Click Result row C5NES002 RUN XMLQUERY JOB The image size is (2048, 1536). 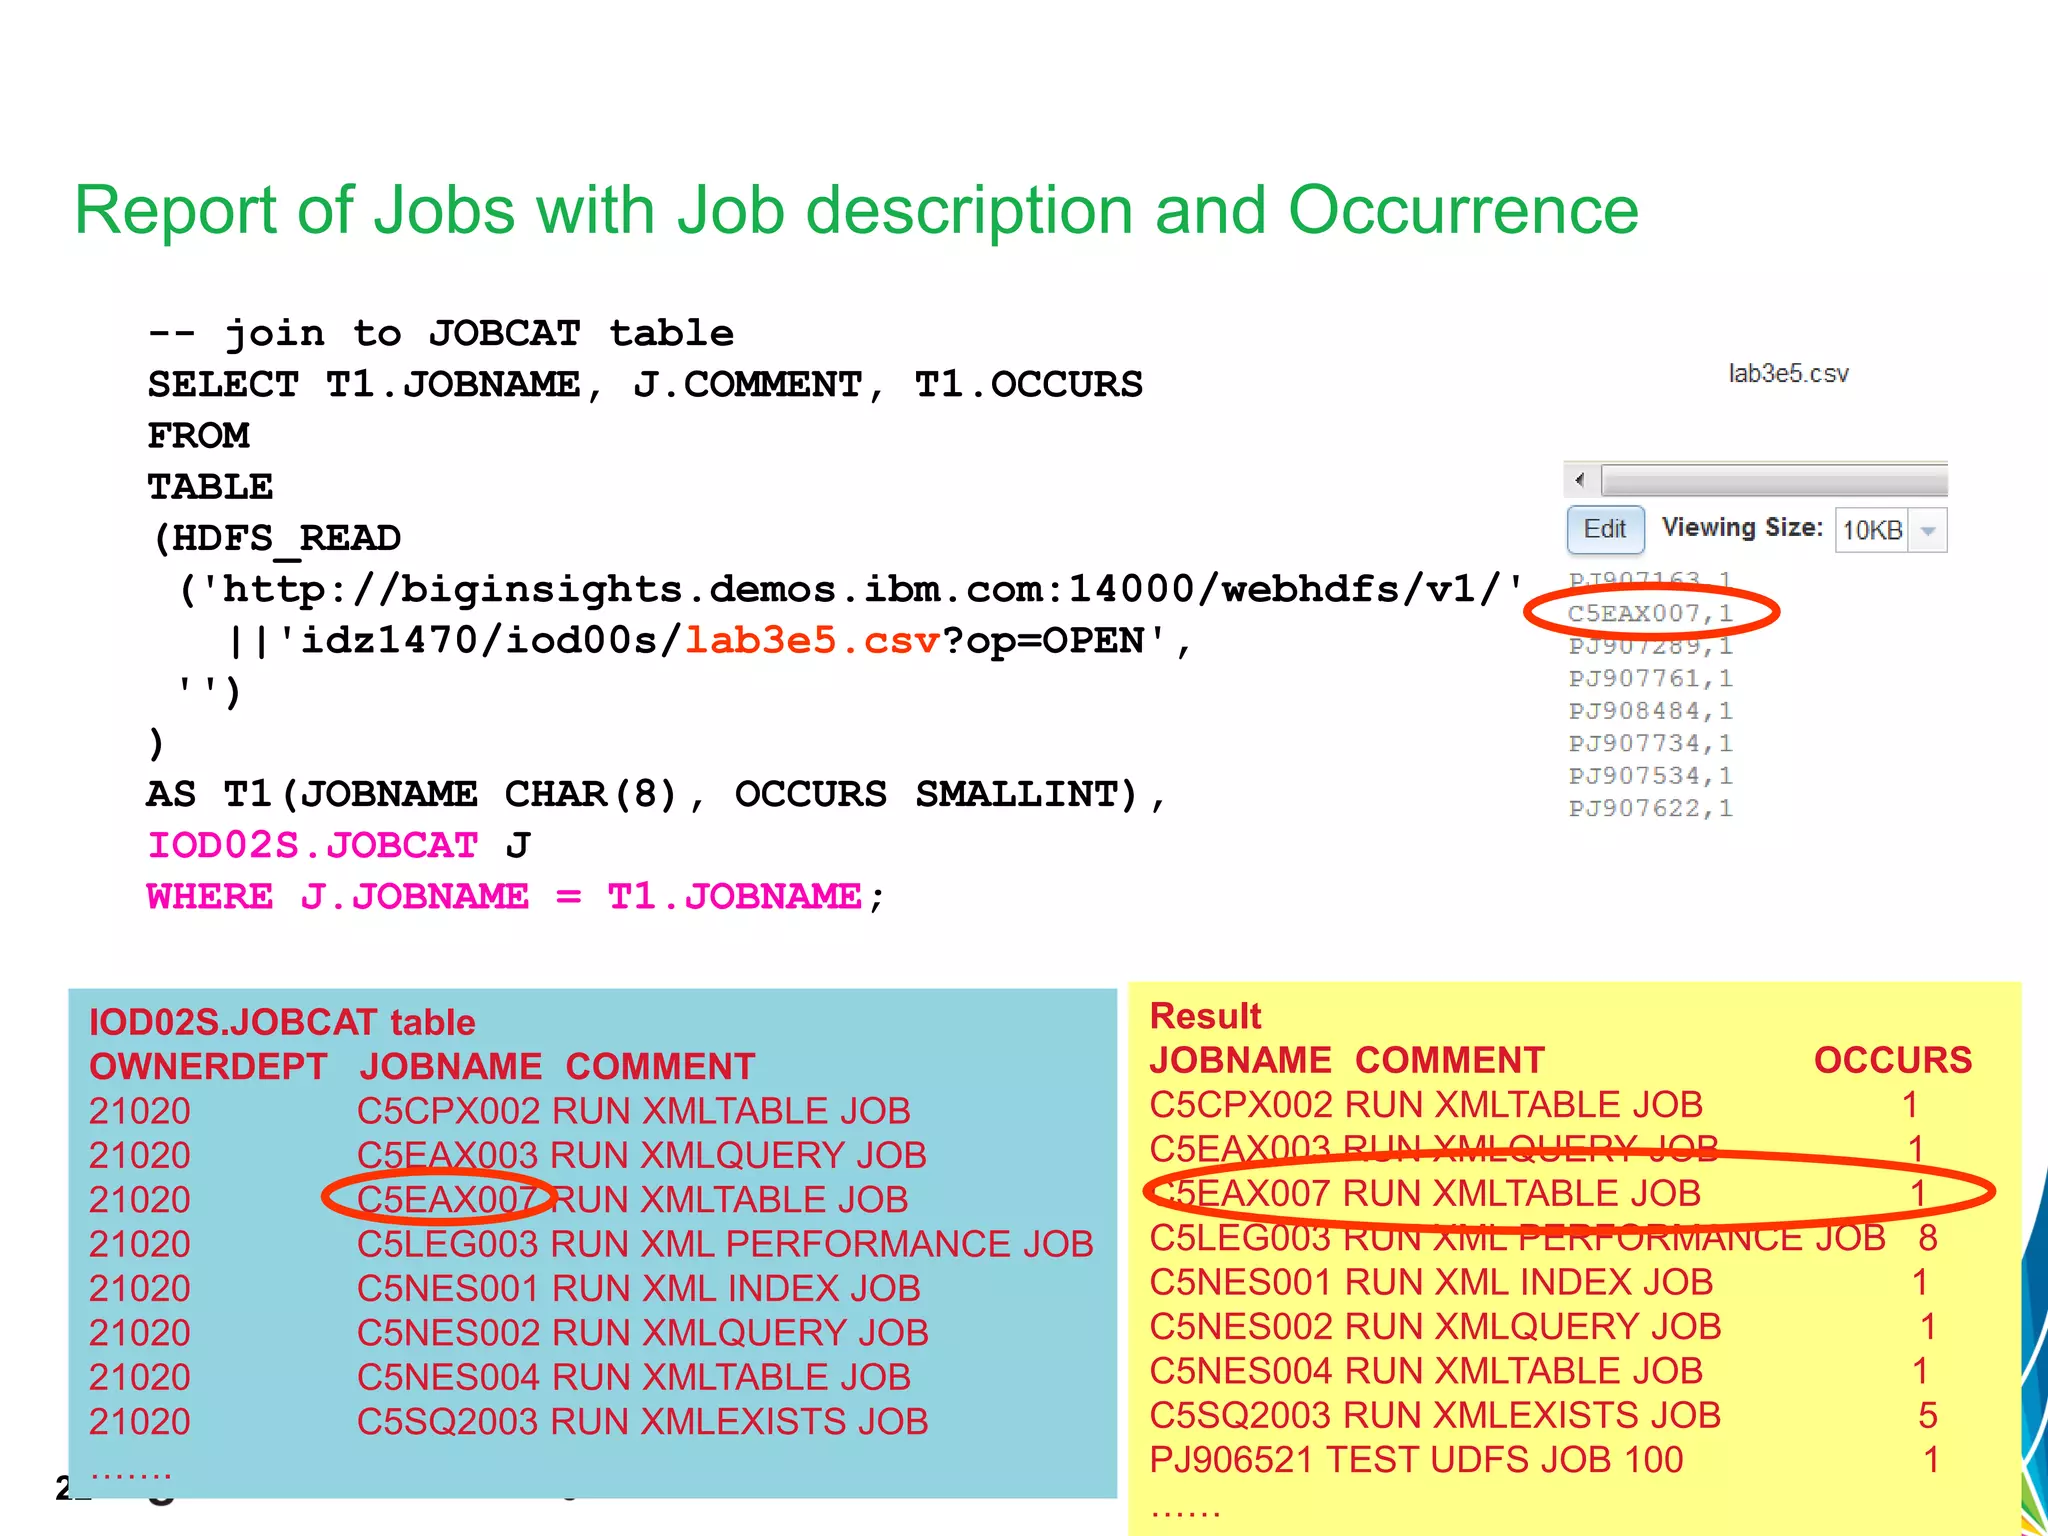click(x=1544, y=1326)
